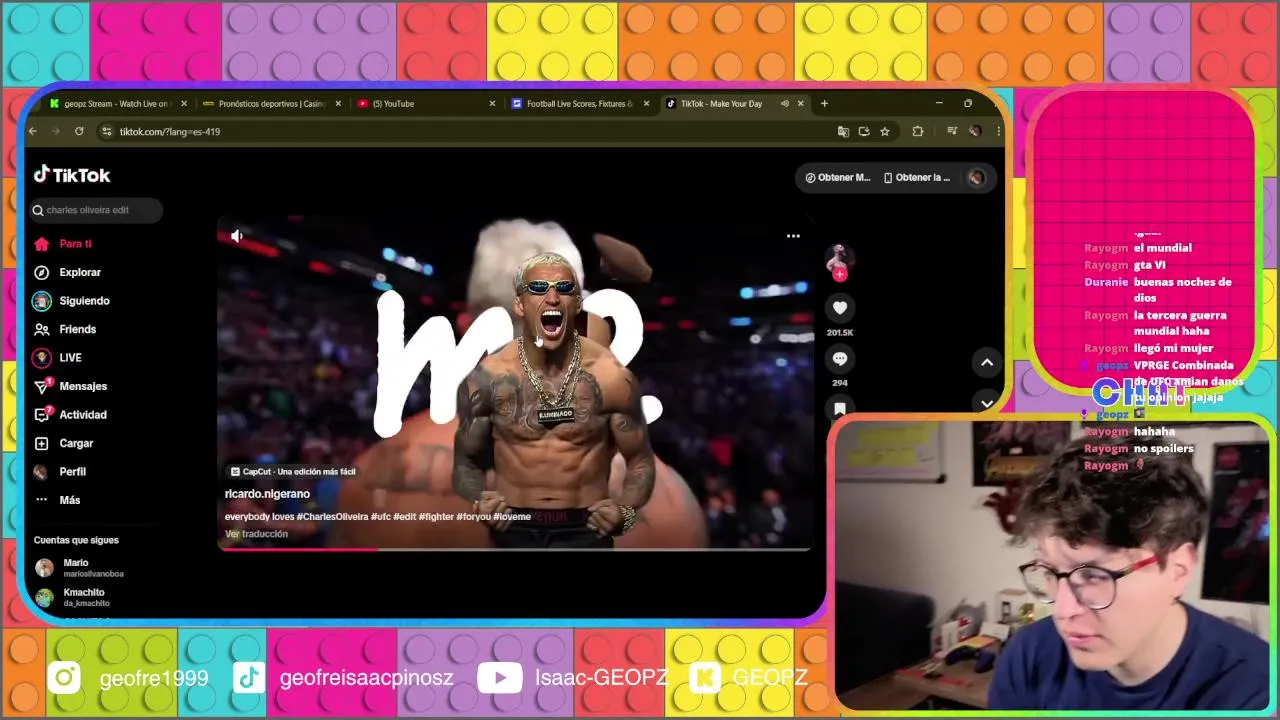Open site information icon in address bar

[x=106, y=132]
